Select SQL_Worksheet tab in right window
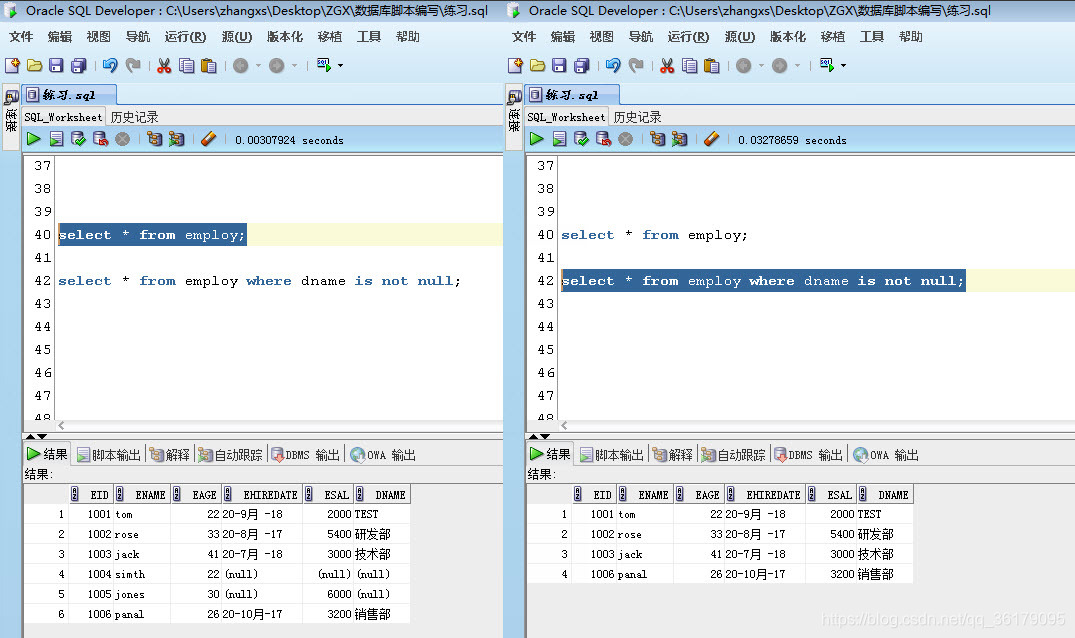Screen dimensions: 1075x638 click(566, 117)
